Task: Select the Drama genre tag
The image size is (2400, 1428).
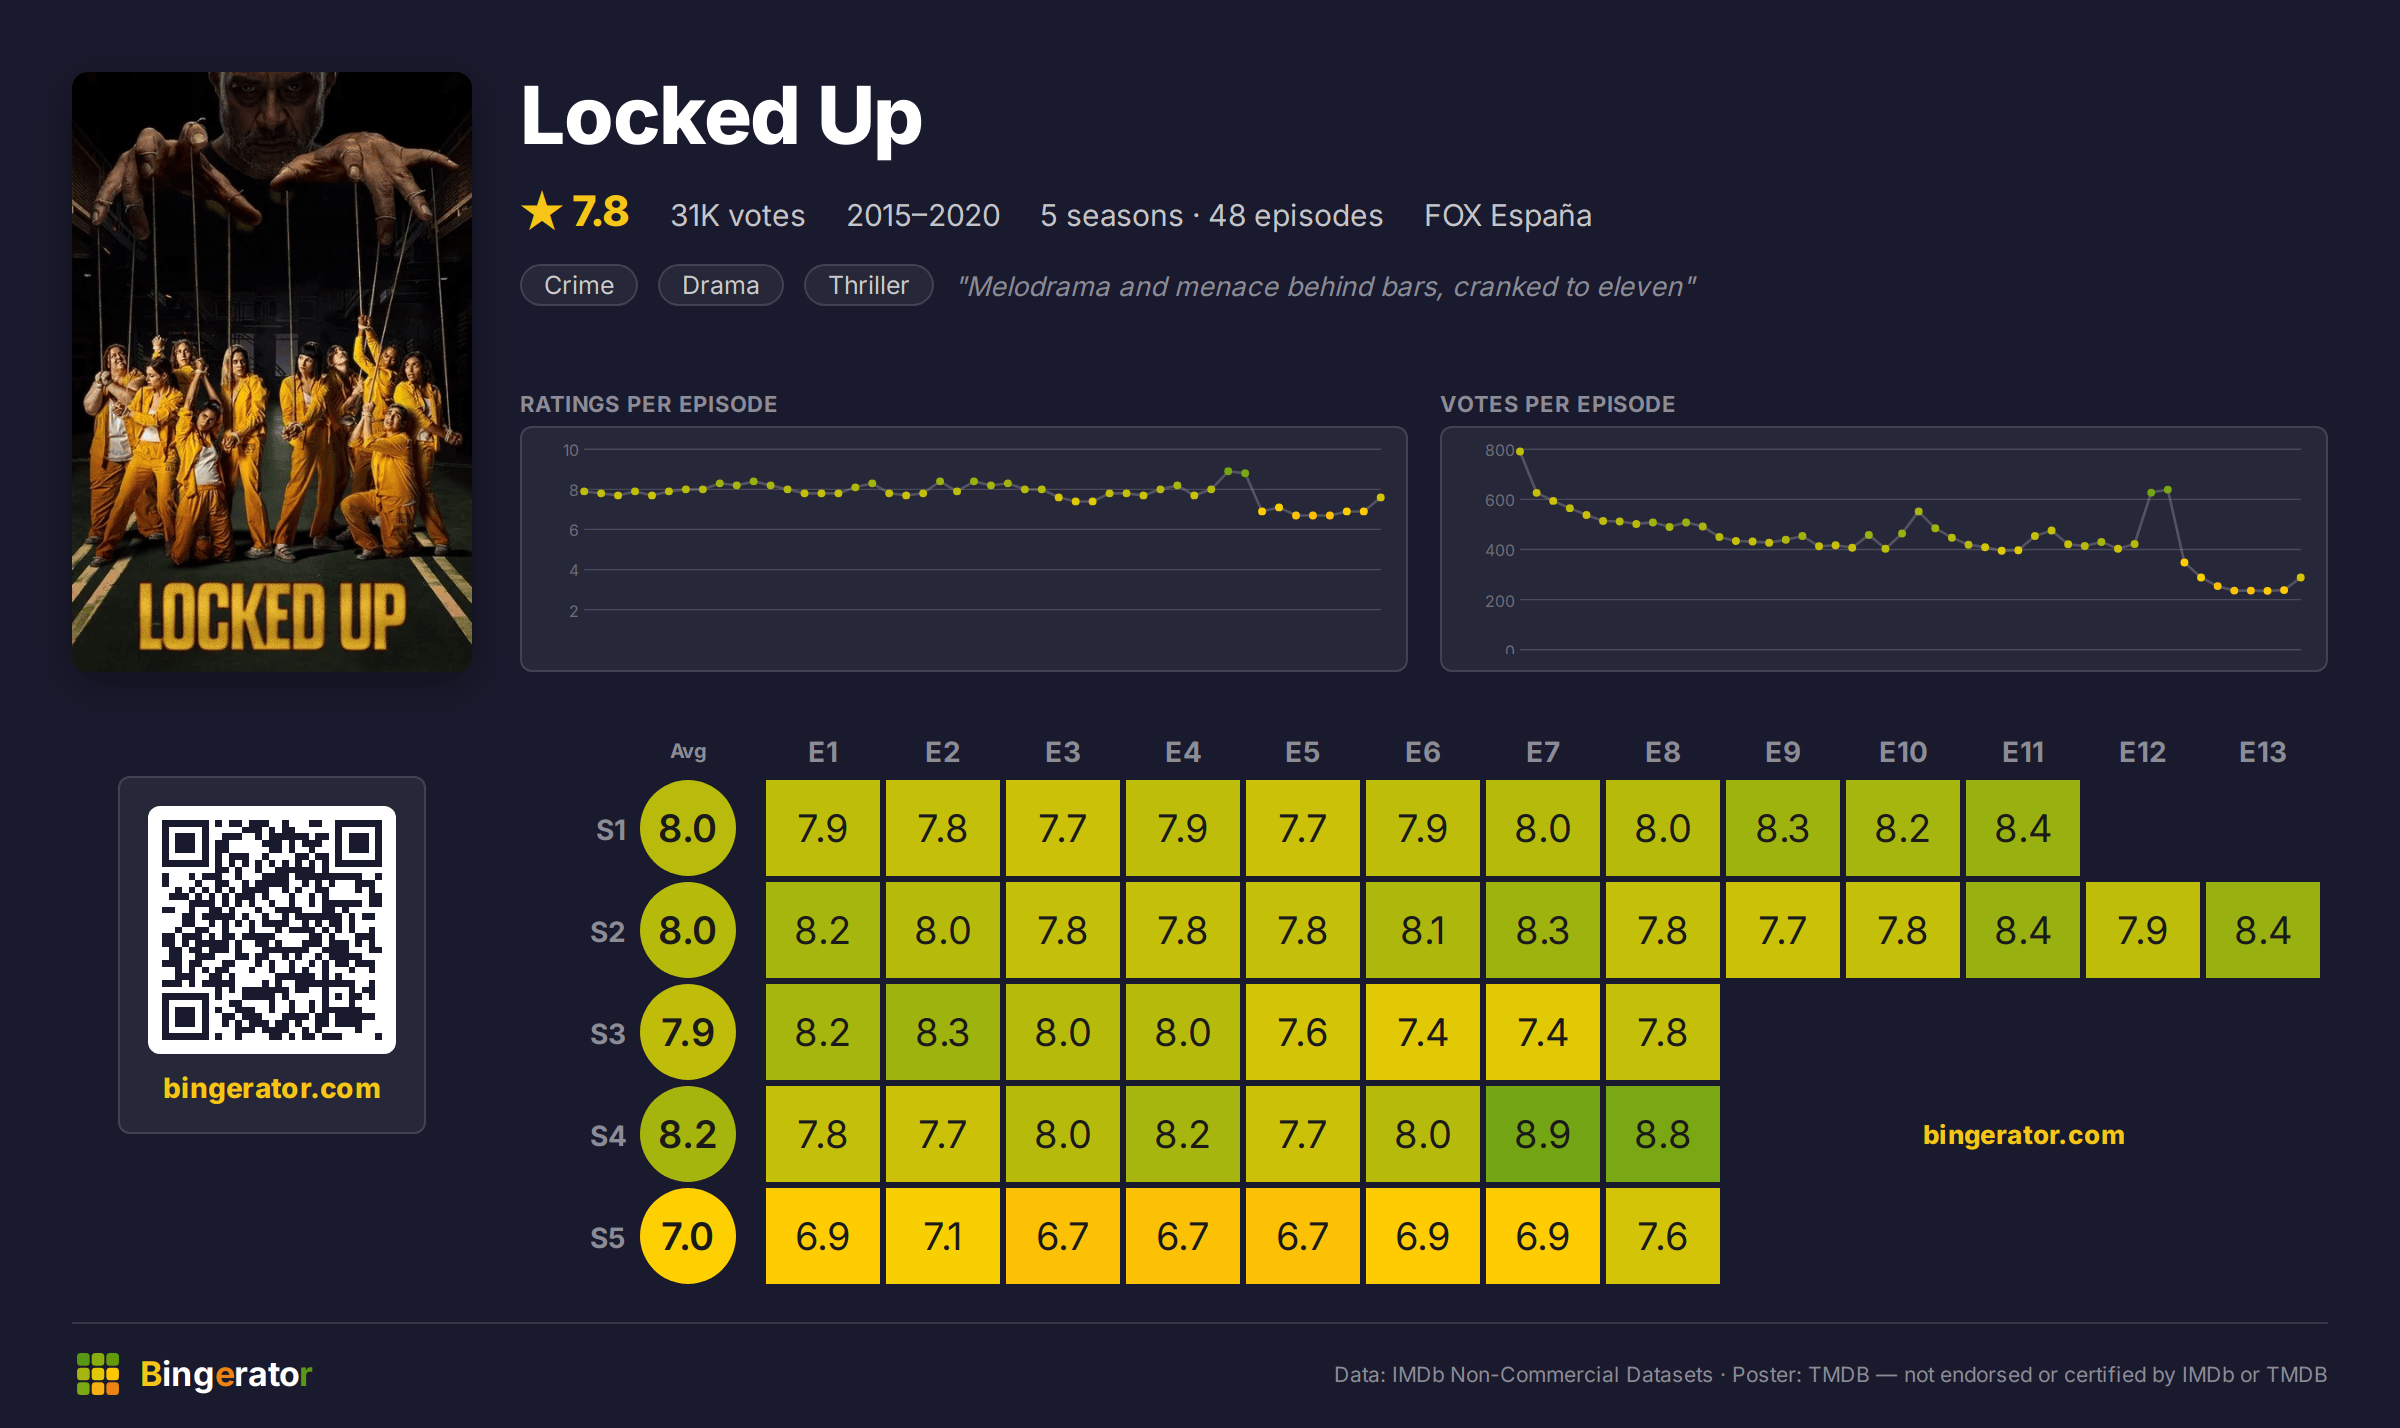Action: tap(721, 285)
